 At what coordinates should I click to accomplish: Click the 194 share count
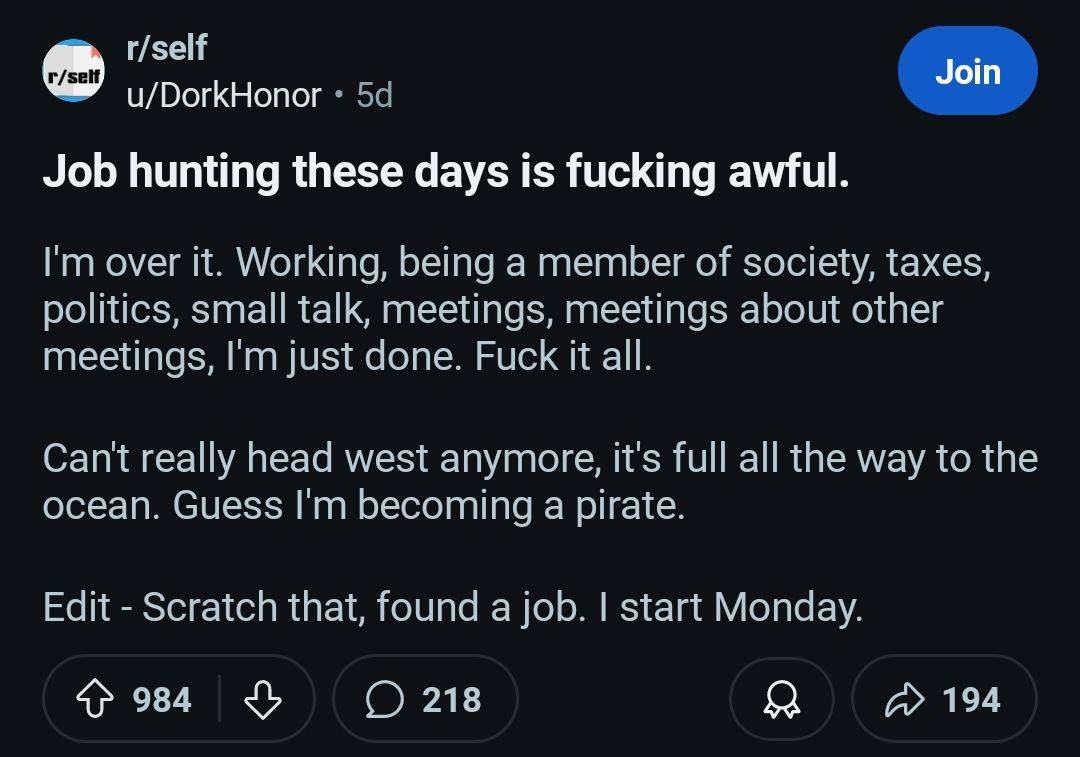coord(971,699)
